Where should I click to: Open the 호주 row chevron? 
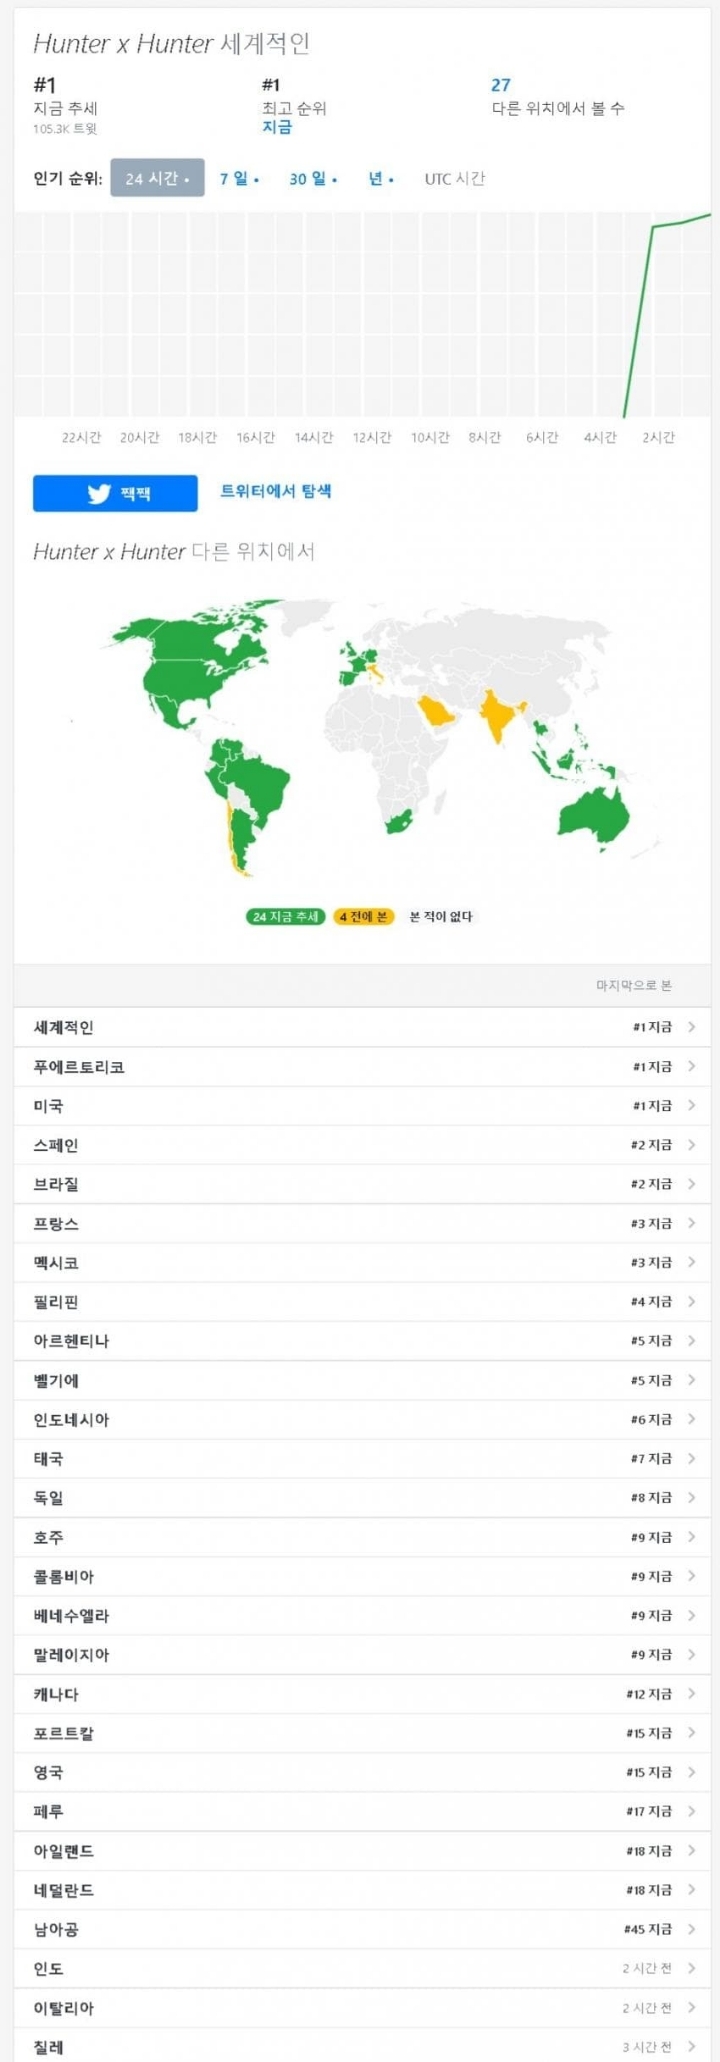point(692,1537)
